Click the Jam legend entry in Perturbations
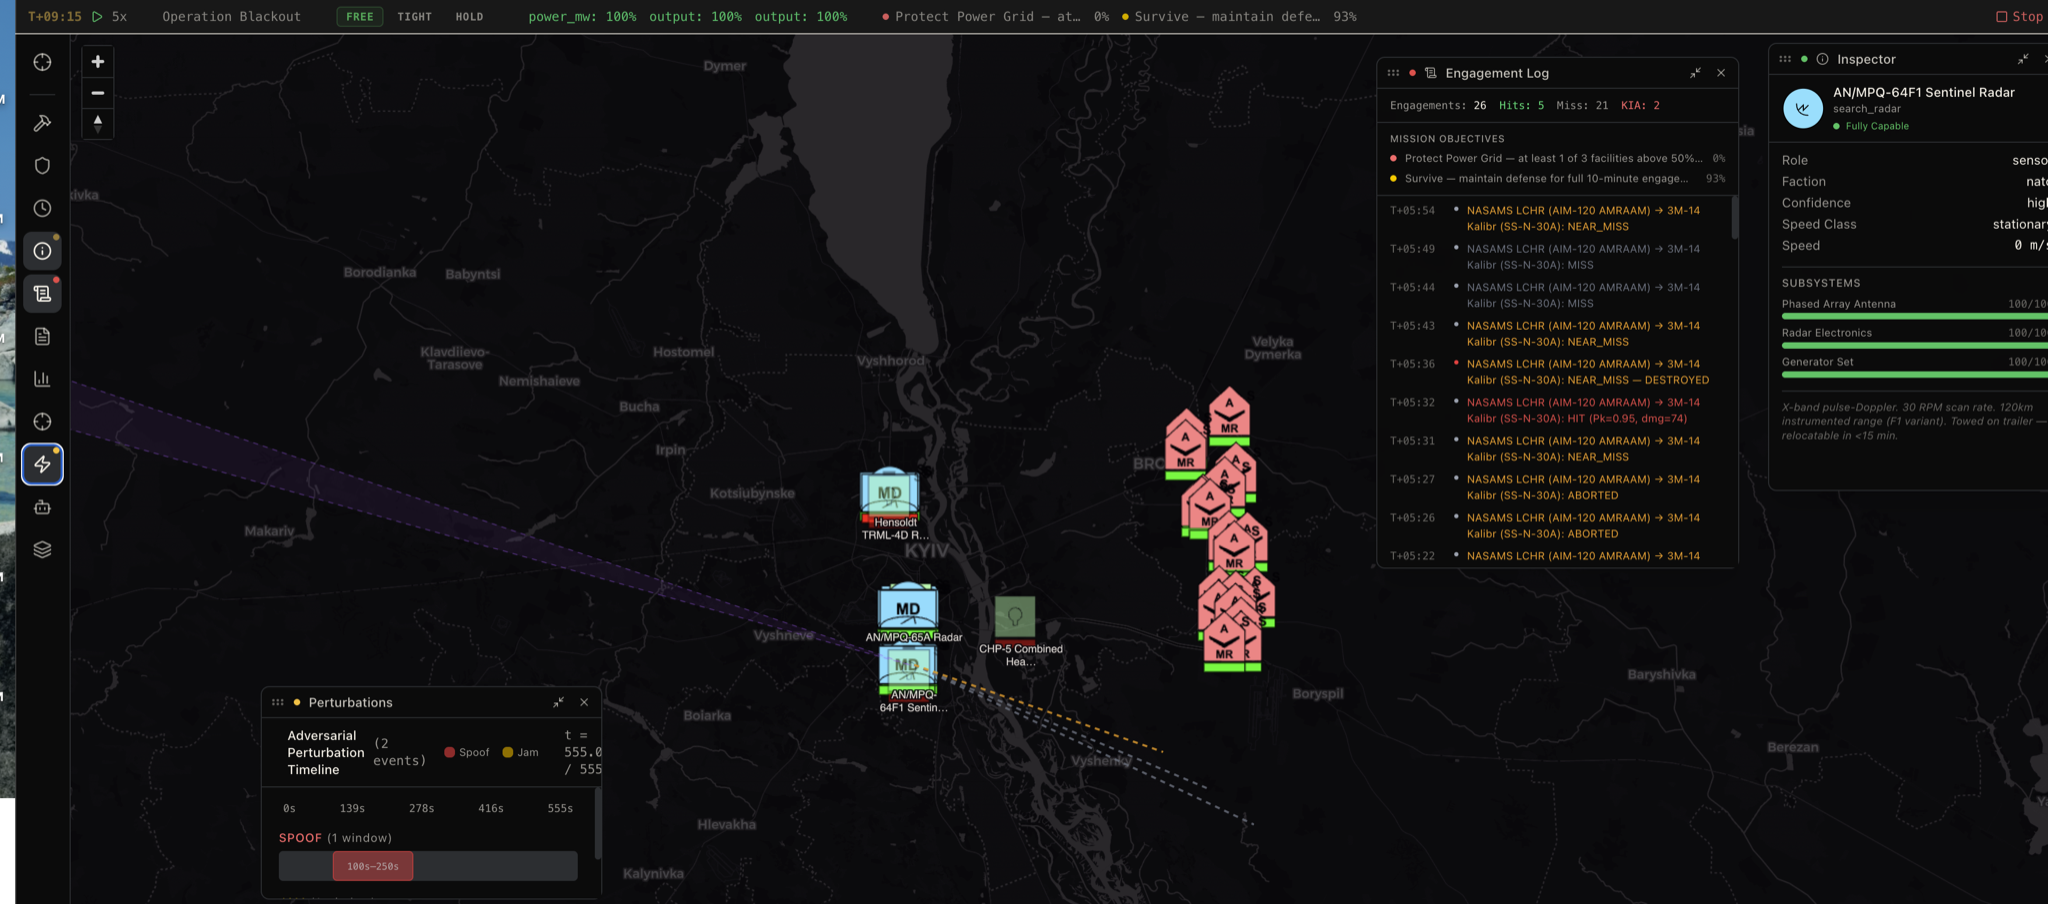The width and height of the screenshot is (2048, 904). pos(521,752)
